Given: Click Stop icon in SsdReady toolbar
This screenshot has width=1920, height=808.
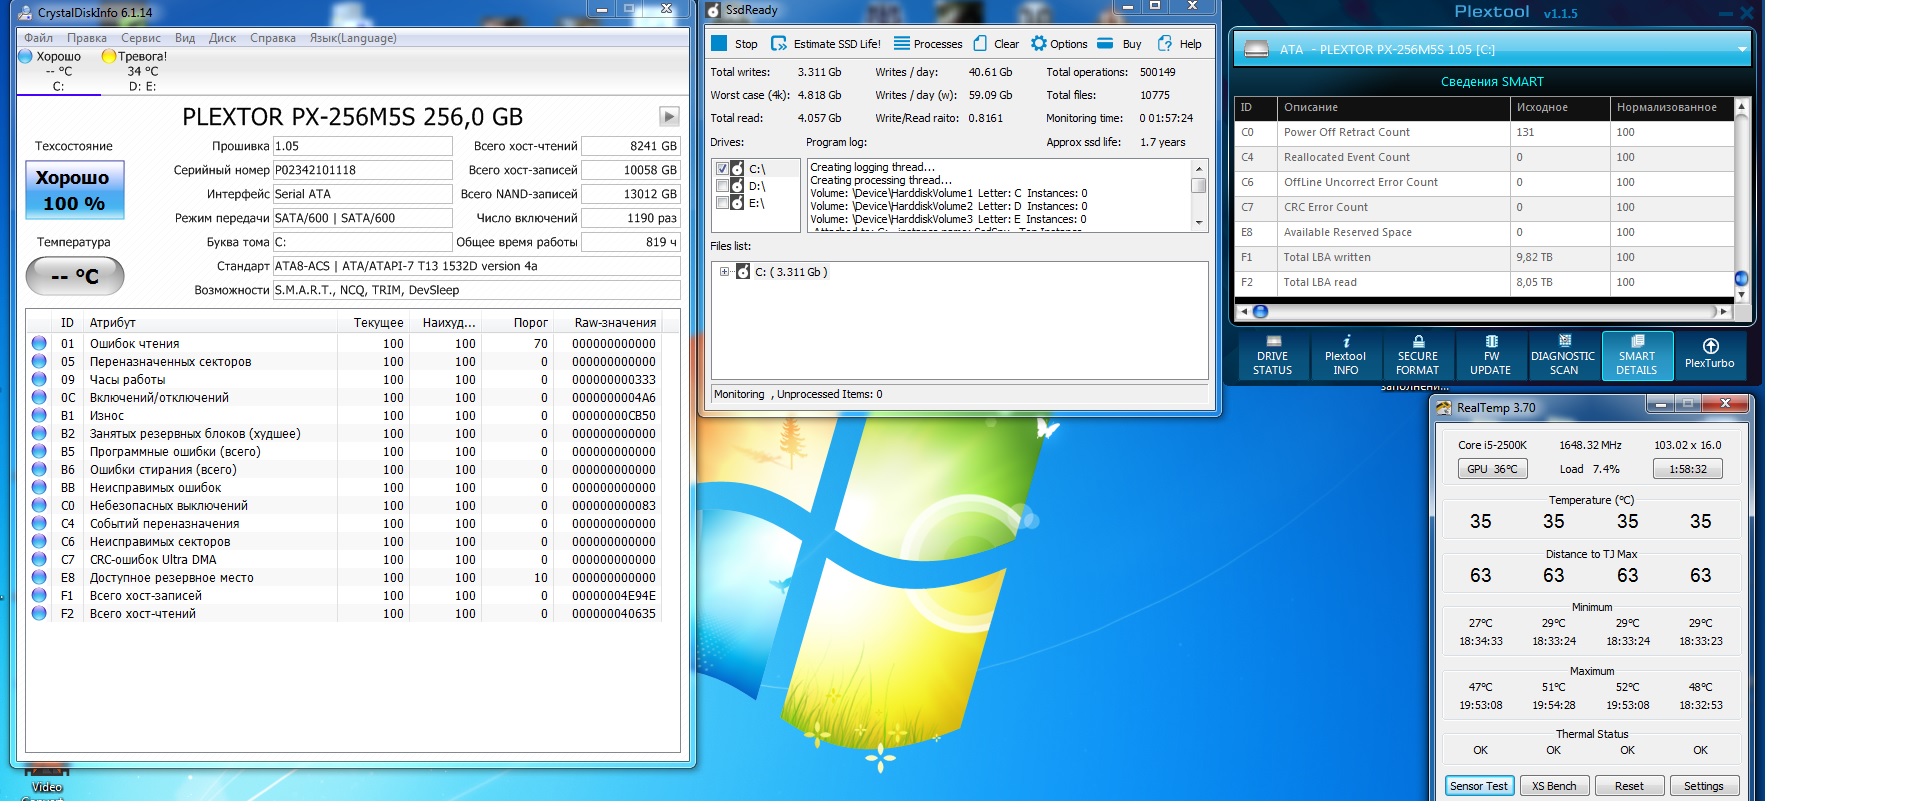Looking at the screenshot, I should pyautogui.click(x=719, y=44).
